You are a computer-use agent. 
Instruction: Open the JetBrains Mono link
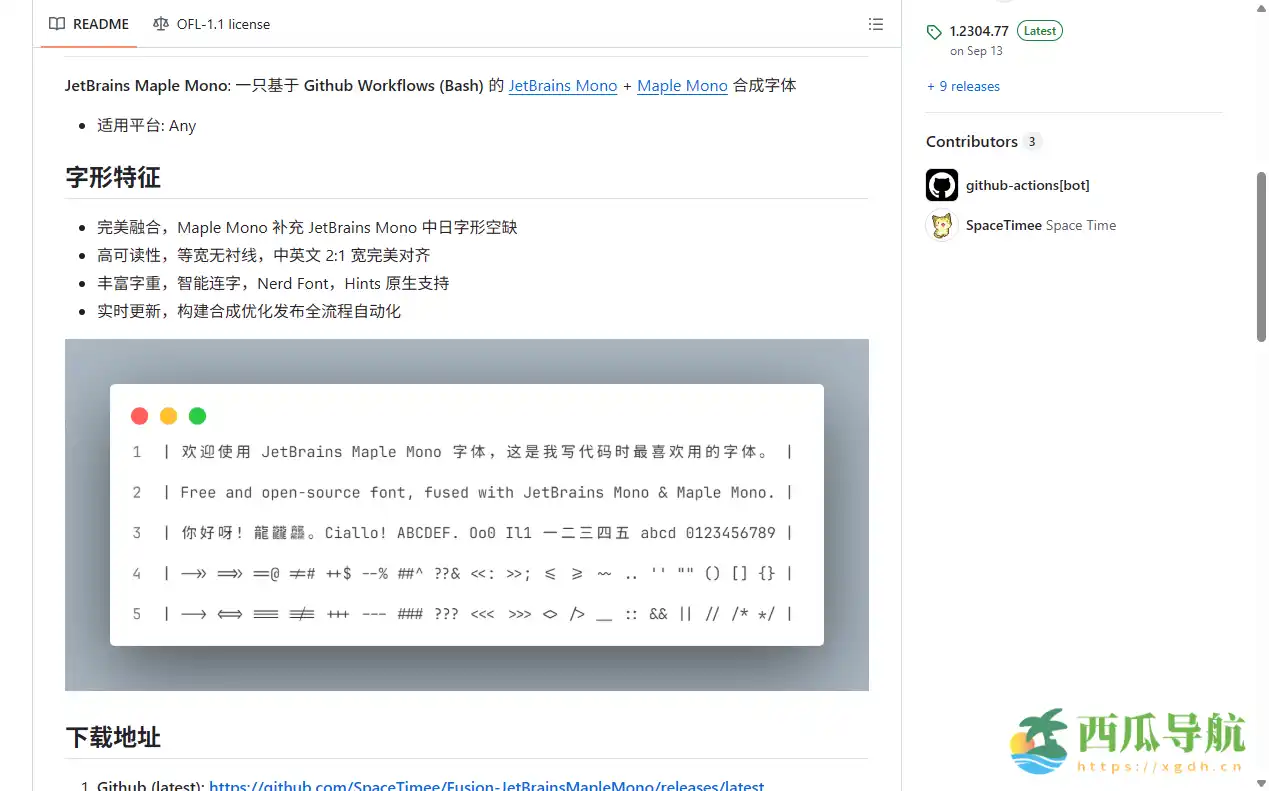(x=562, y=85)
